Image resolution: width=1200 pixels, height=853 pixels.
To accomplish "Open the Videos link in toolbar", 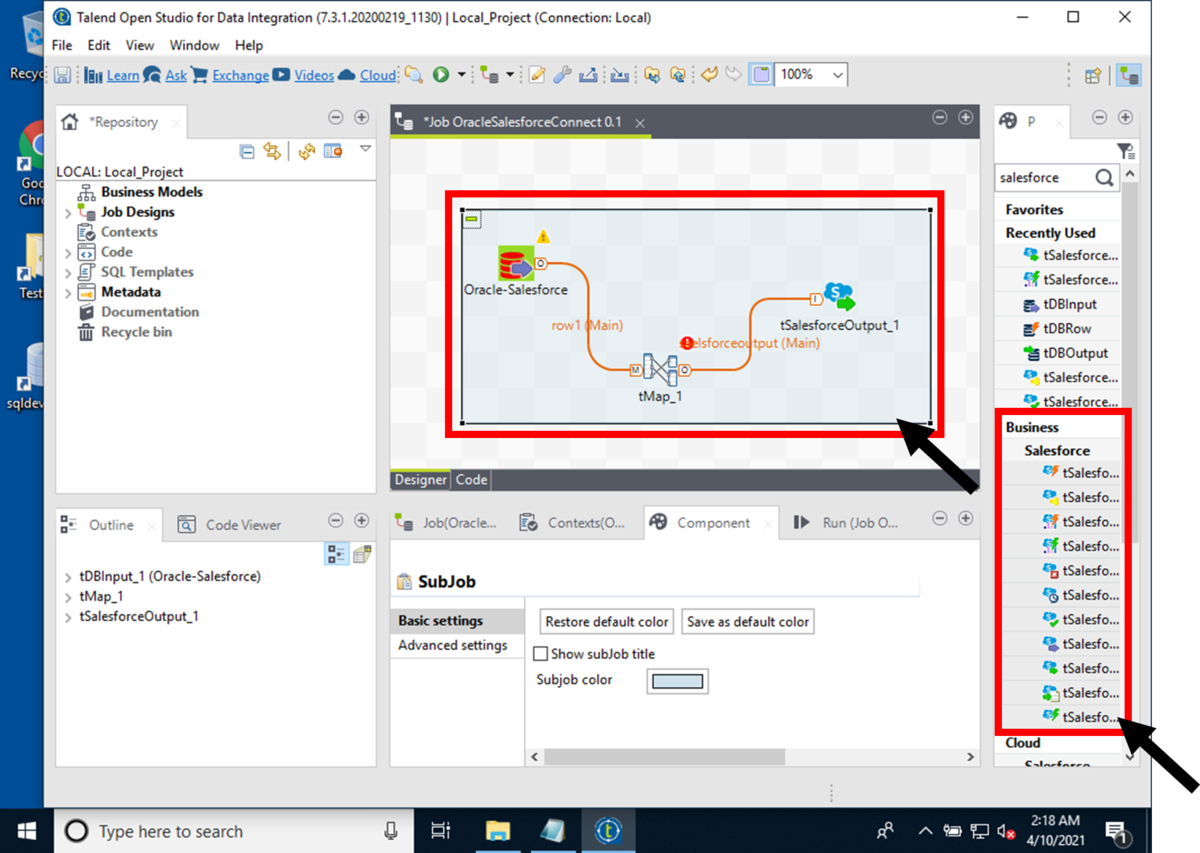I will pyautogui.click(x=314, y=75).
